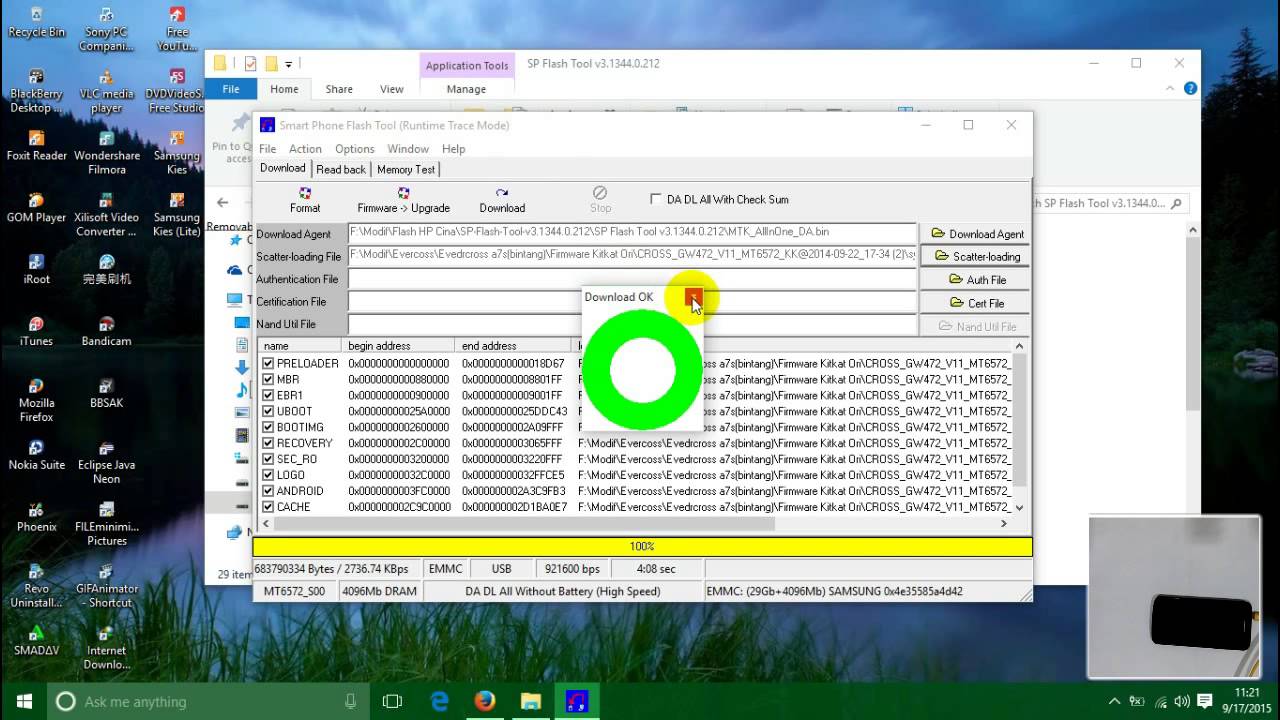This screenshot has height=720, width=1280.
Task: Switch to the Memory Test tab
Action: (406, 169)
